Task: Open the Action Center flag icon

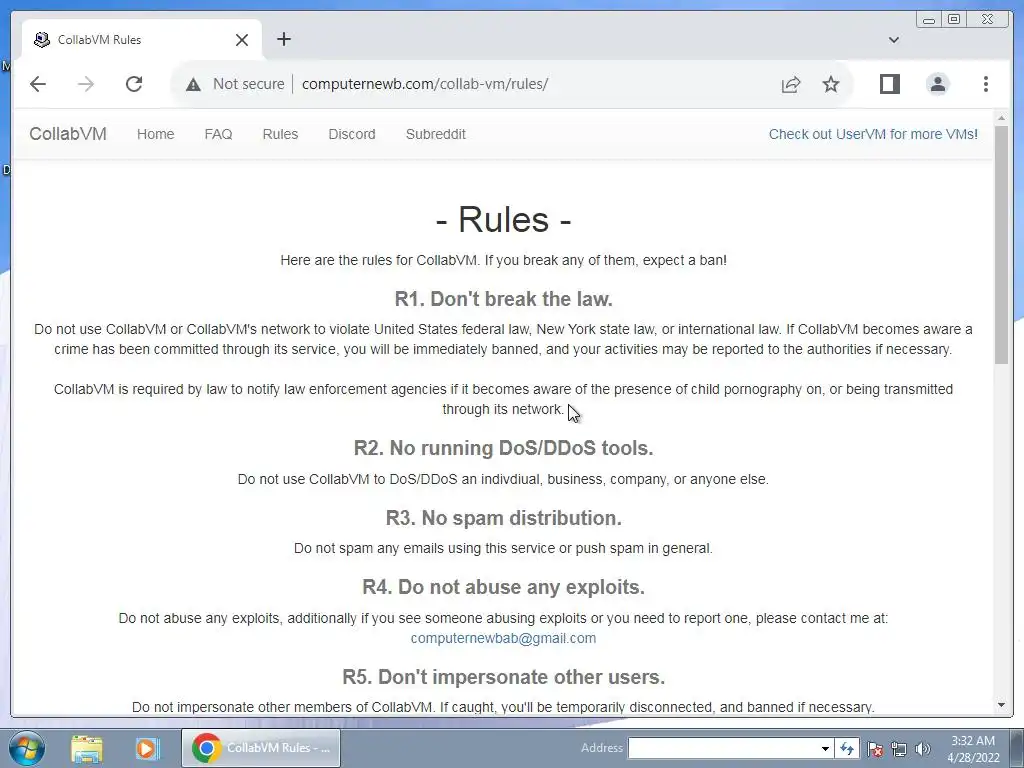Action: [875, 749]
